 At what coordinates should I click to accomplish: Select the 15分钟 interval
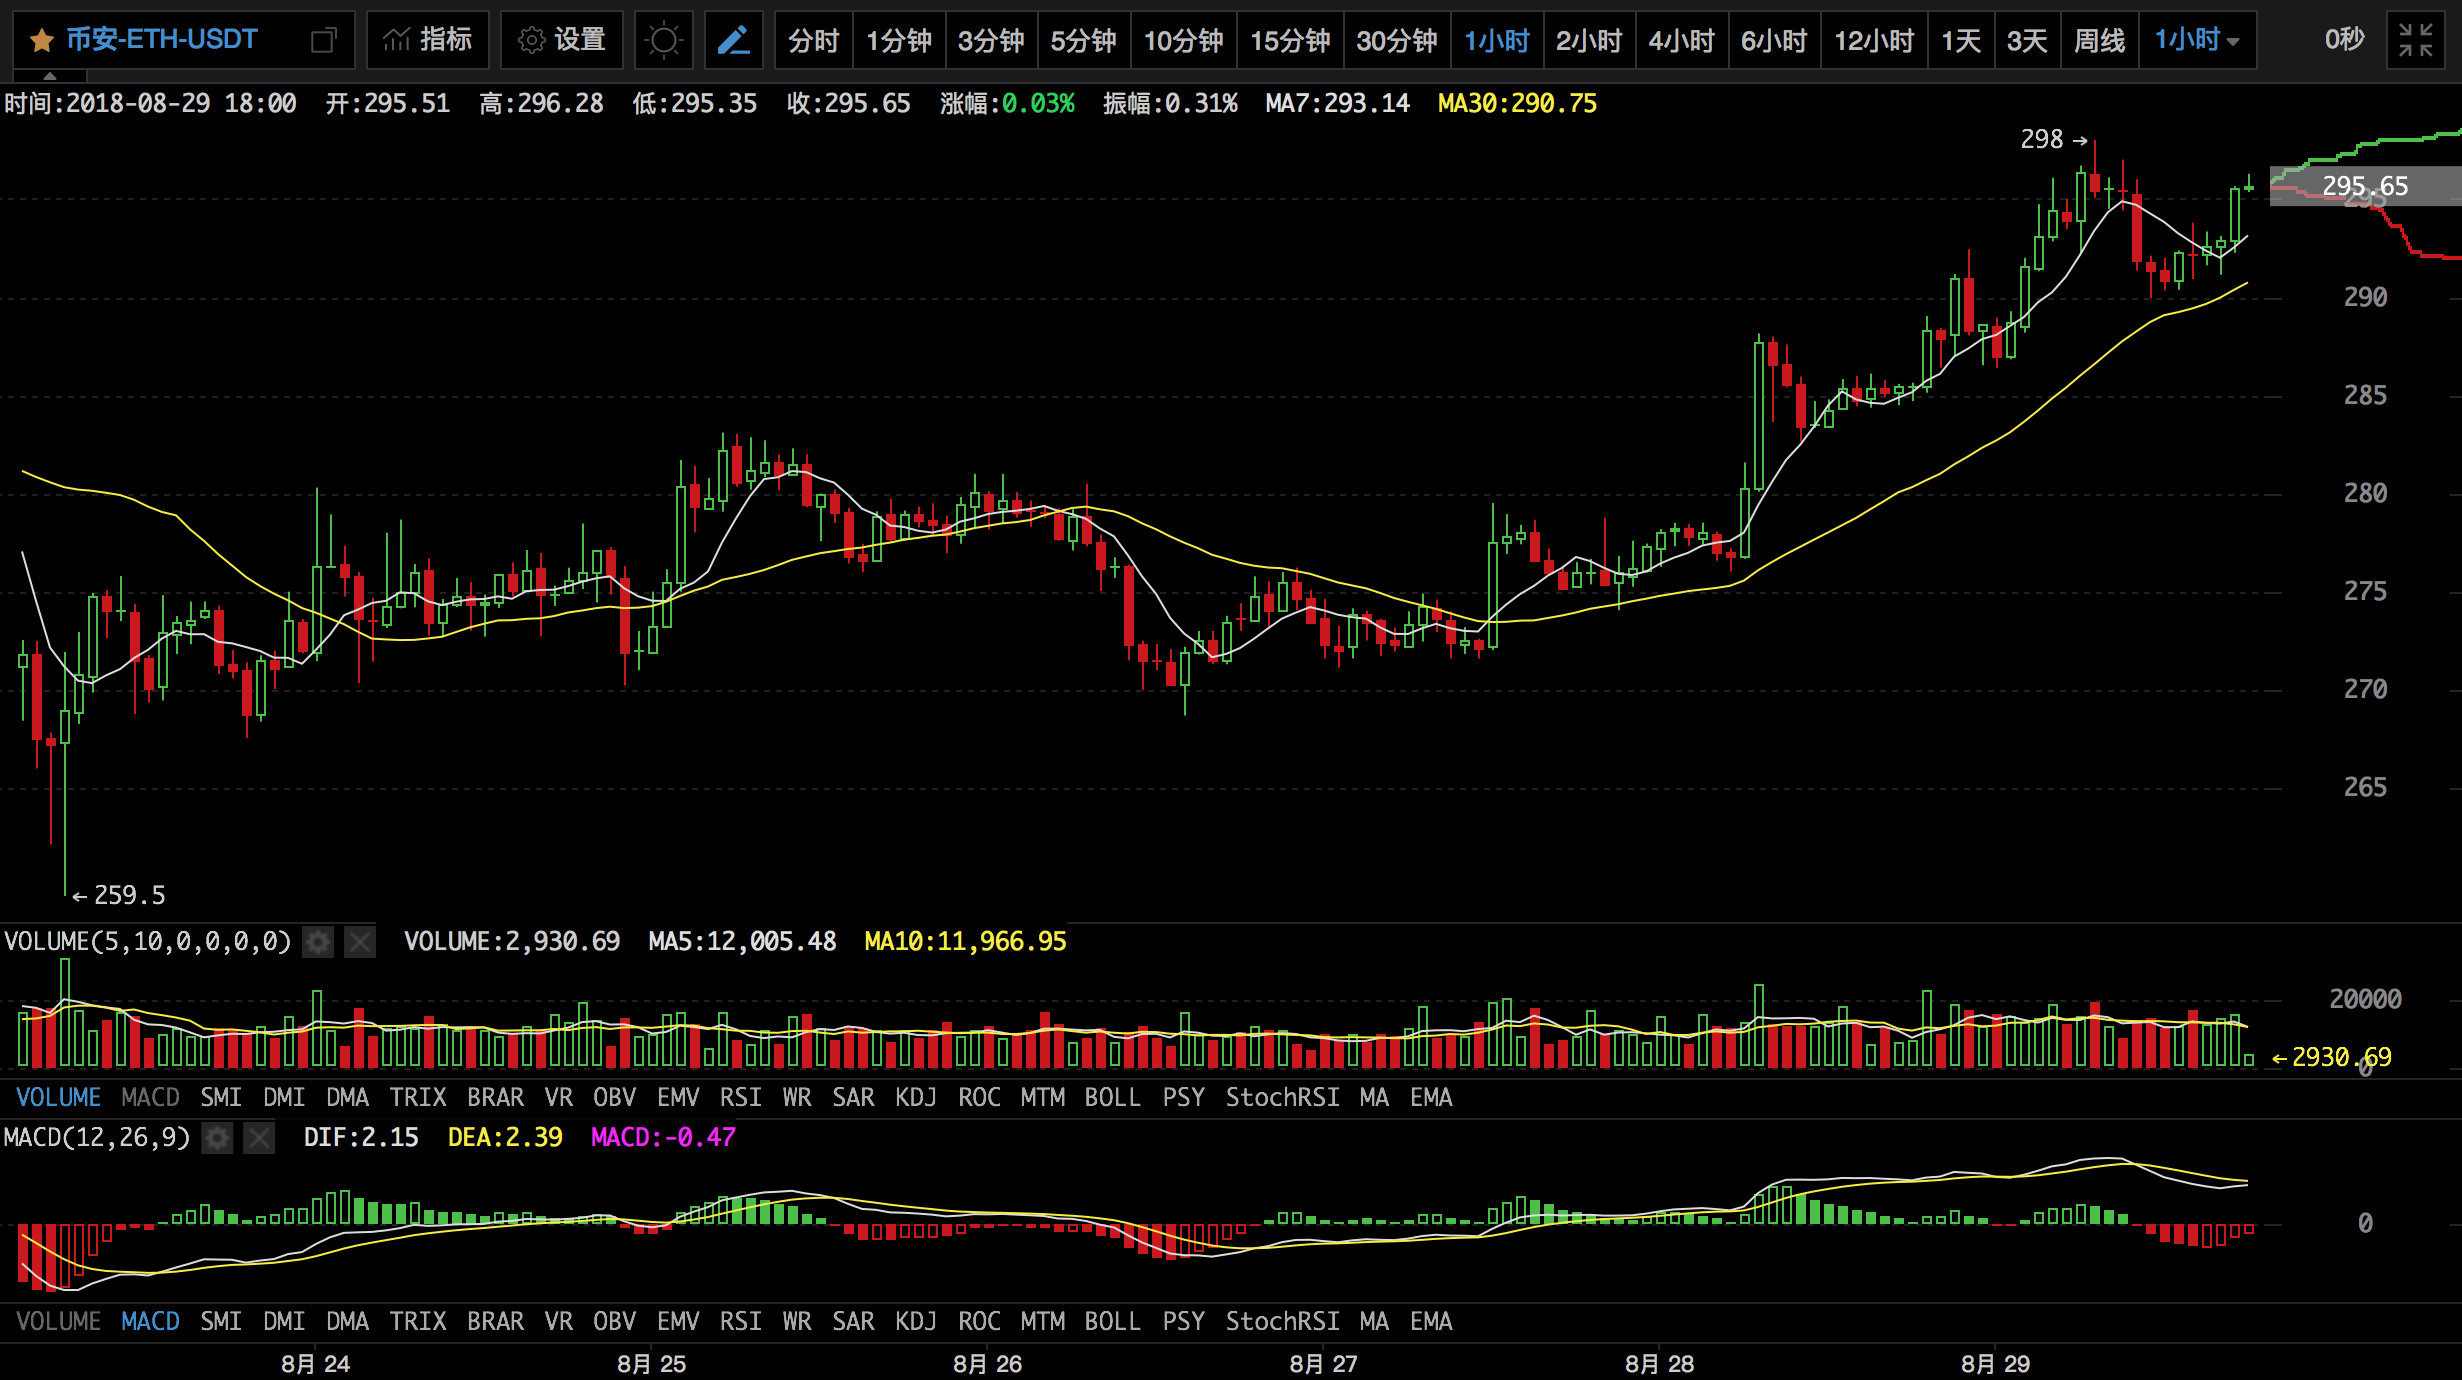pos(1290,40)
